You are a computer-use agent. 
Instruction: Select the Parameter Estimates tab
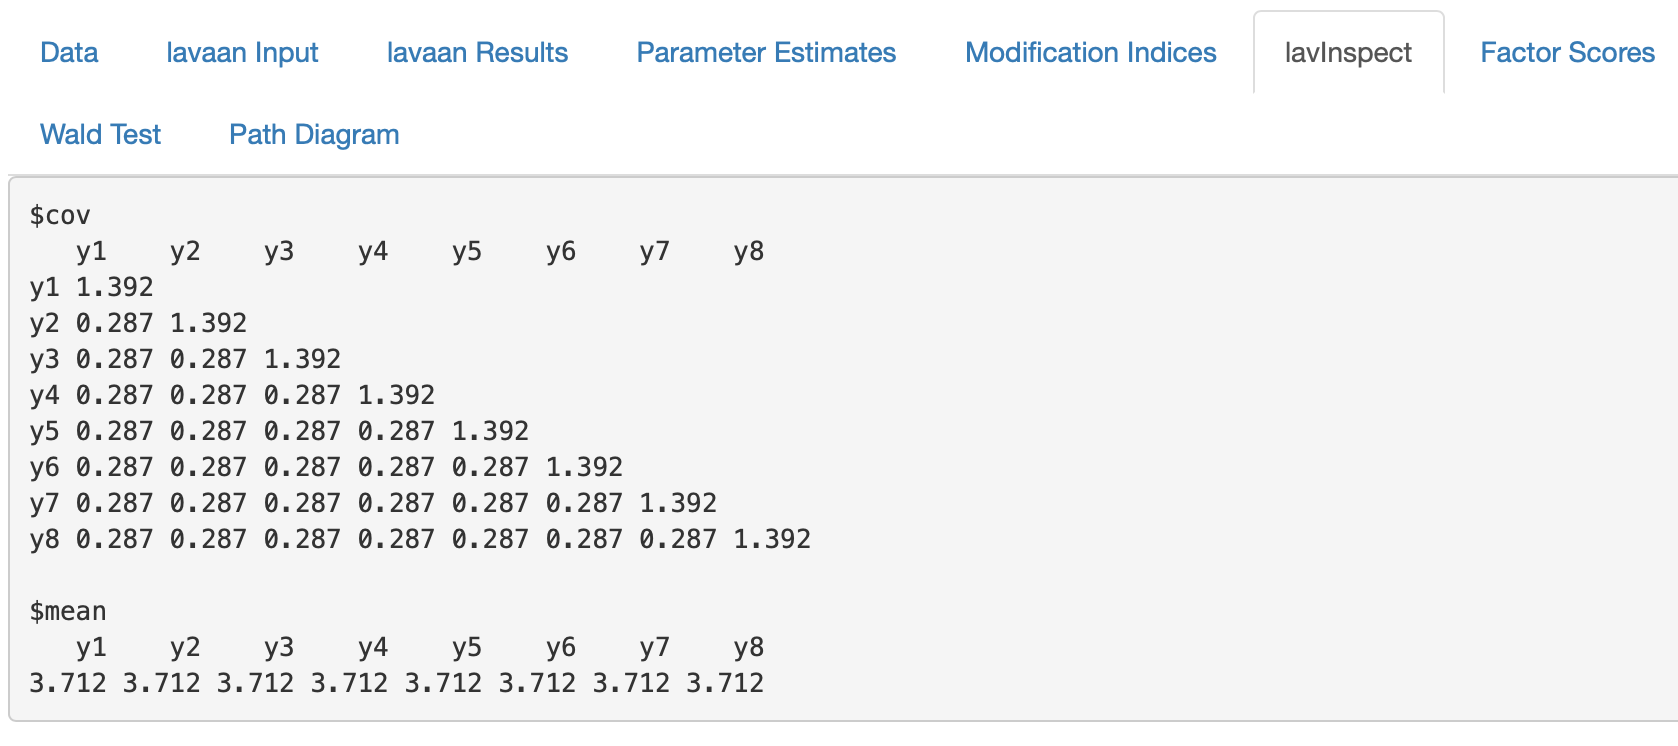pos(766,52)
